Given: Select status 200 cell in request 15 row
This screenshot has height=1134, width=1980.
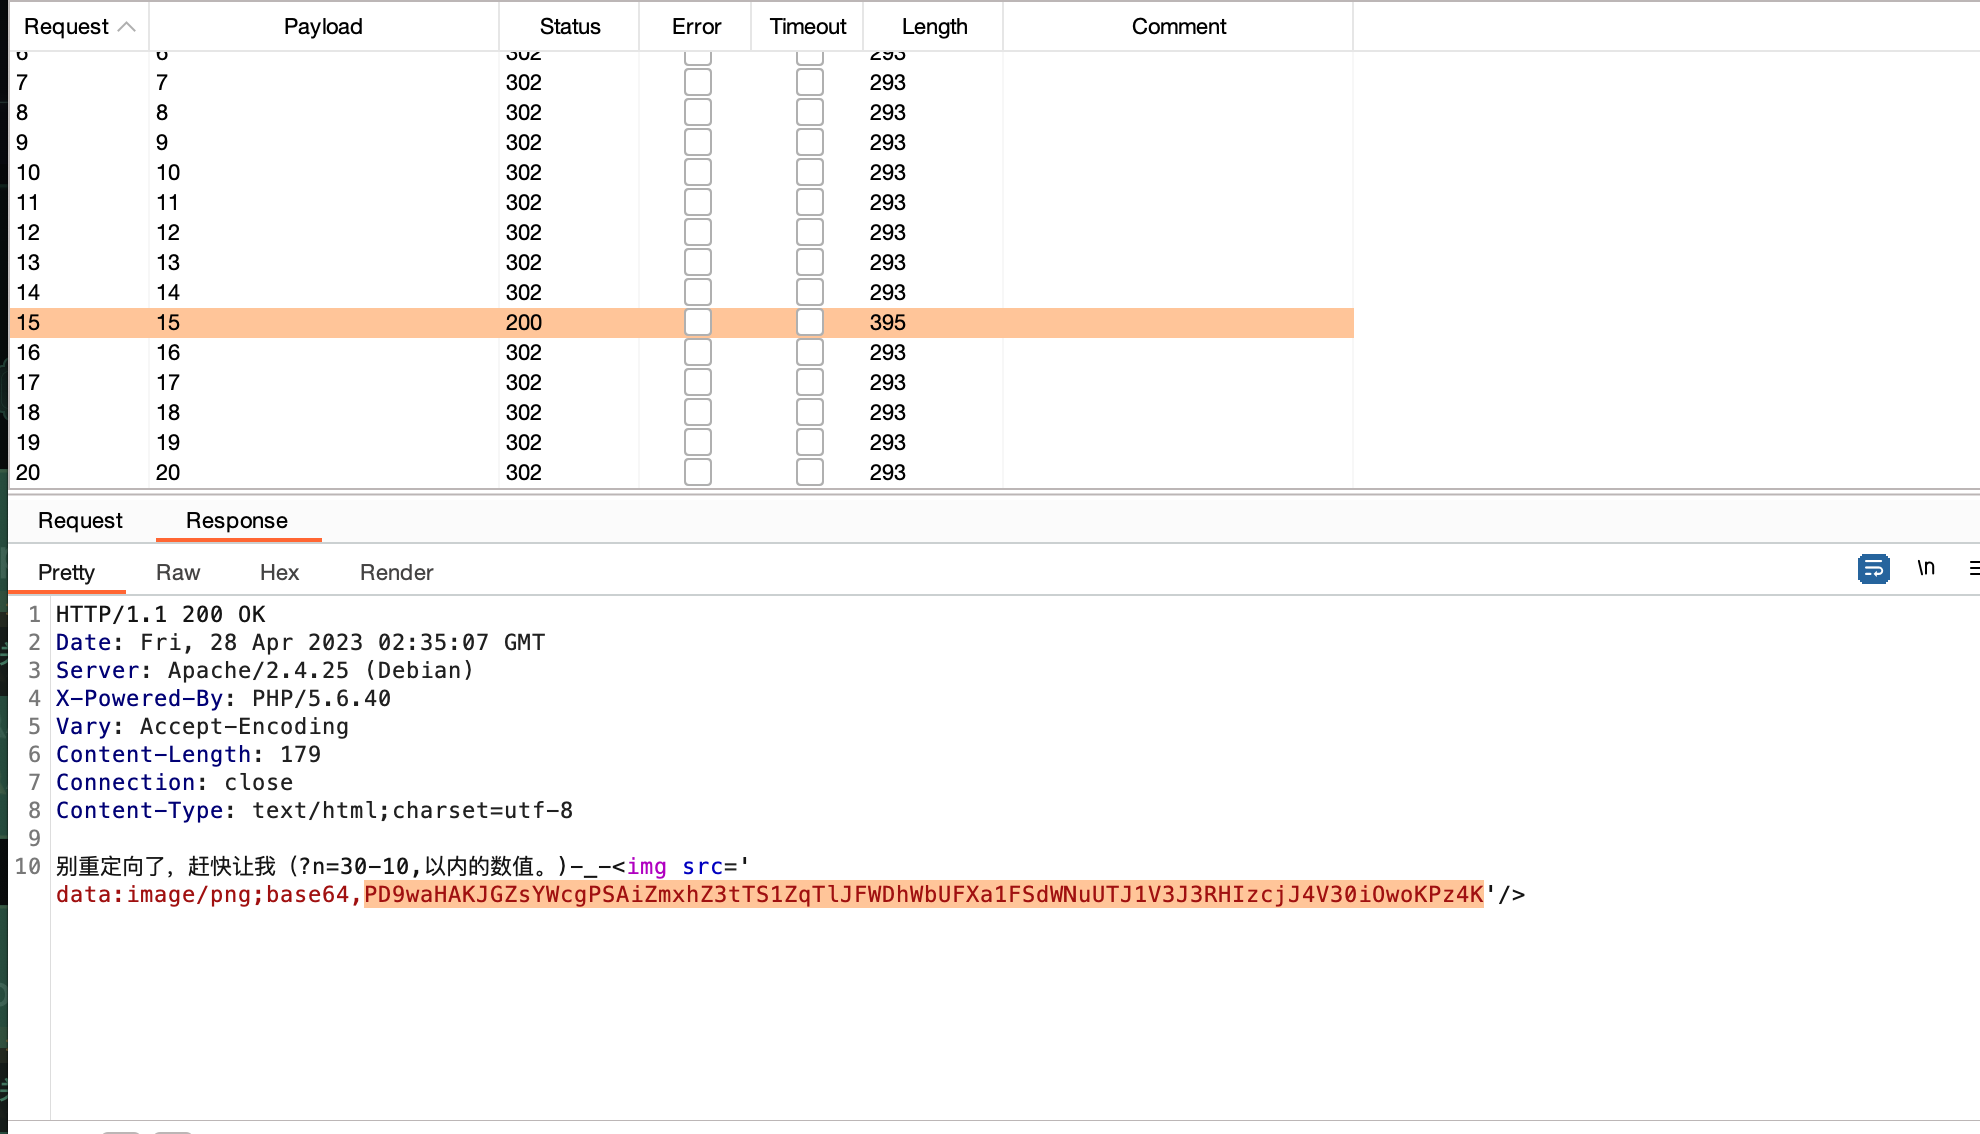Looking at the screenshot, I should click(x=569, y=322).
